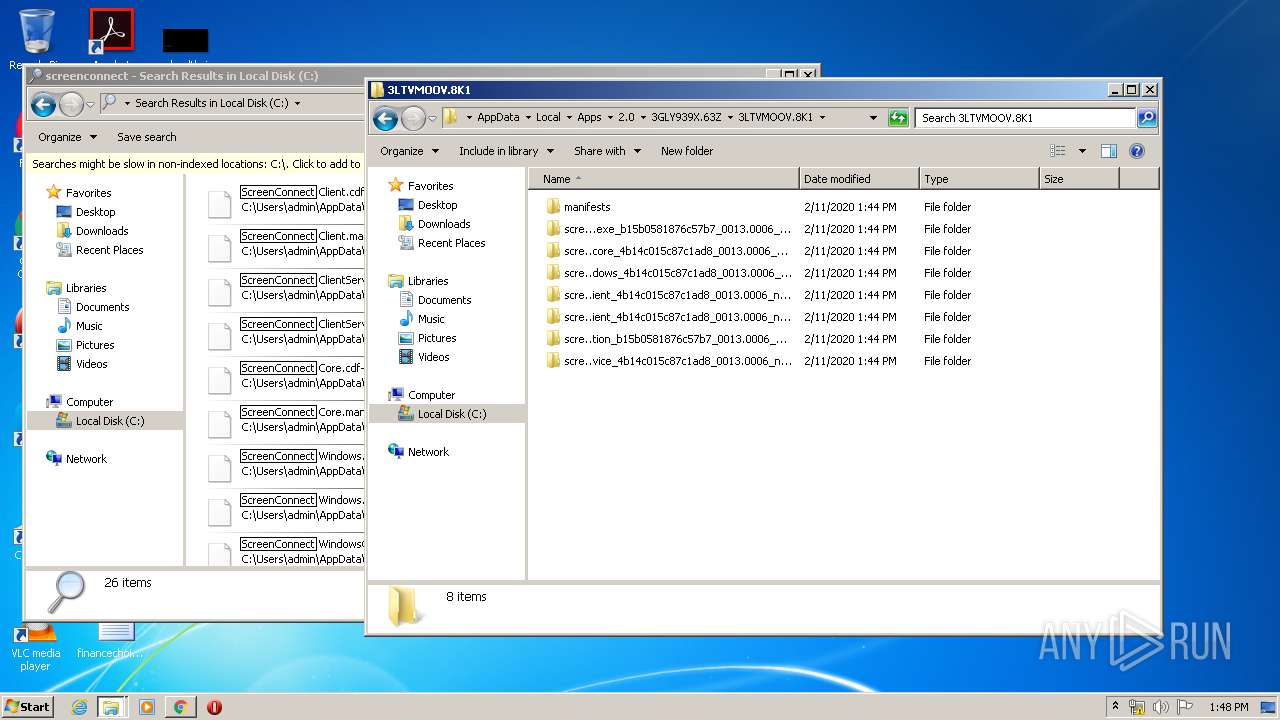Click New folder button

point(687,151)
